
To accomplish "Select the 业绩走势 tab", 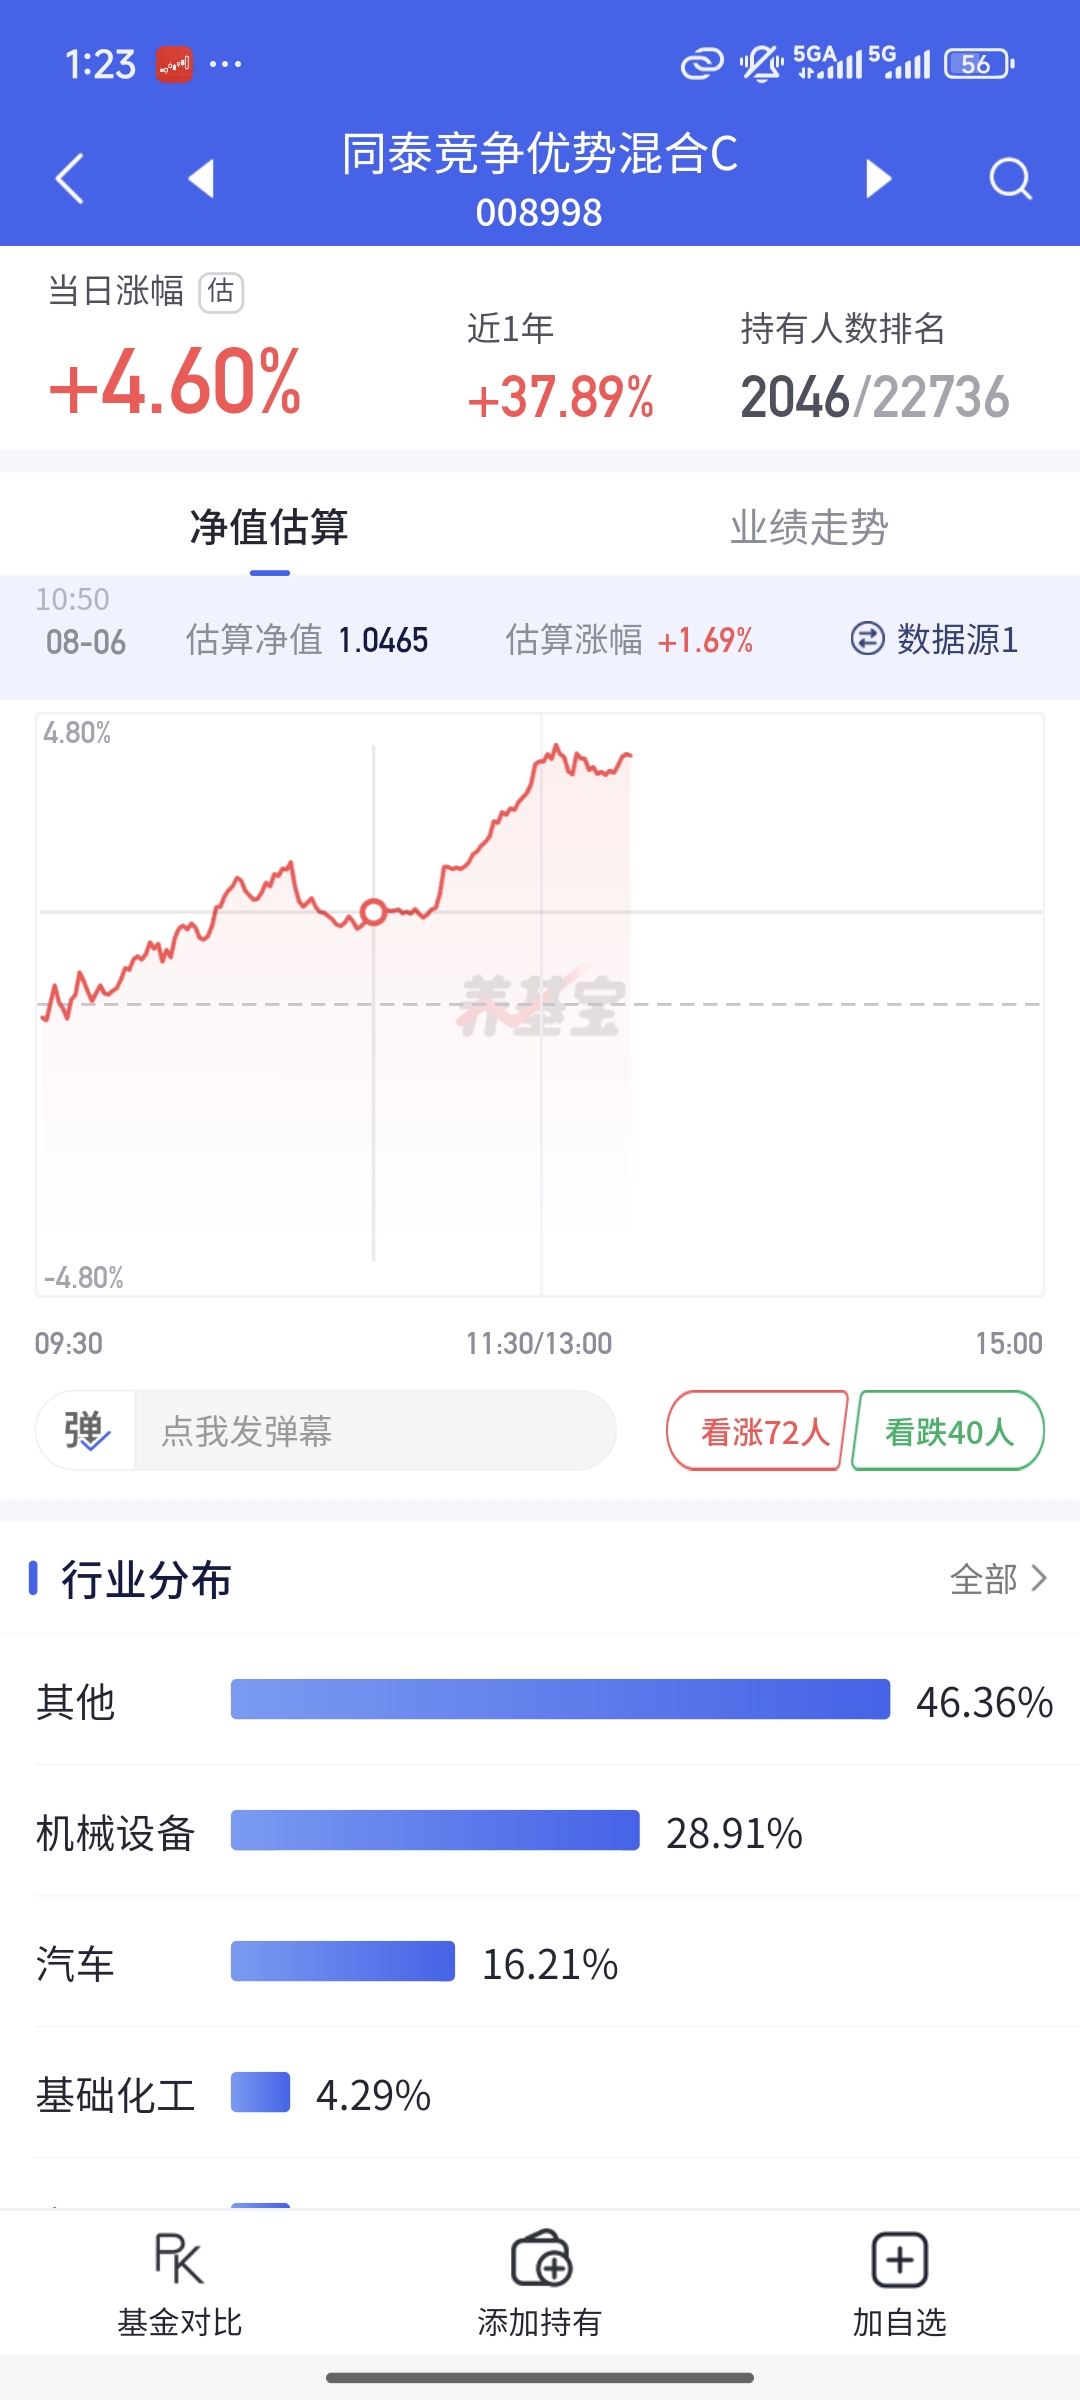I will click(x=809, y=527).
